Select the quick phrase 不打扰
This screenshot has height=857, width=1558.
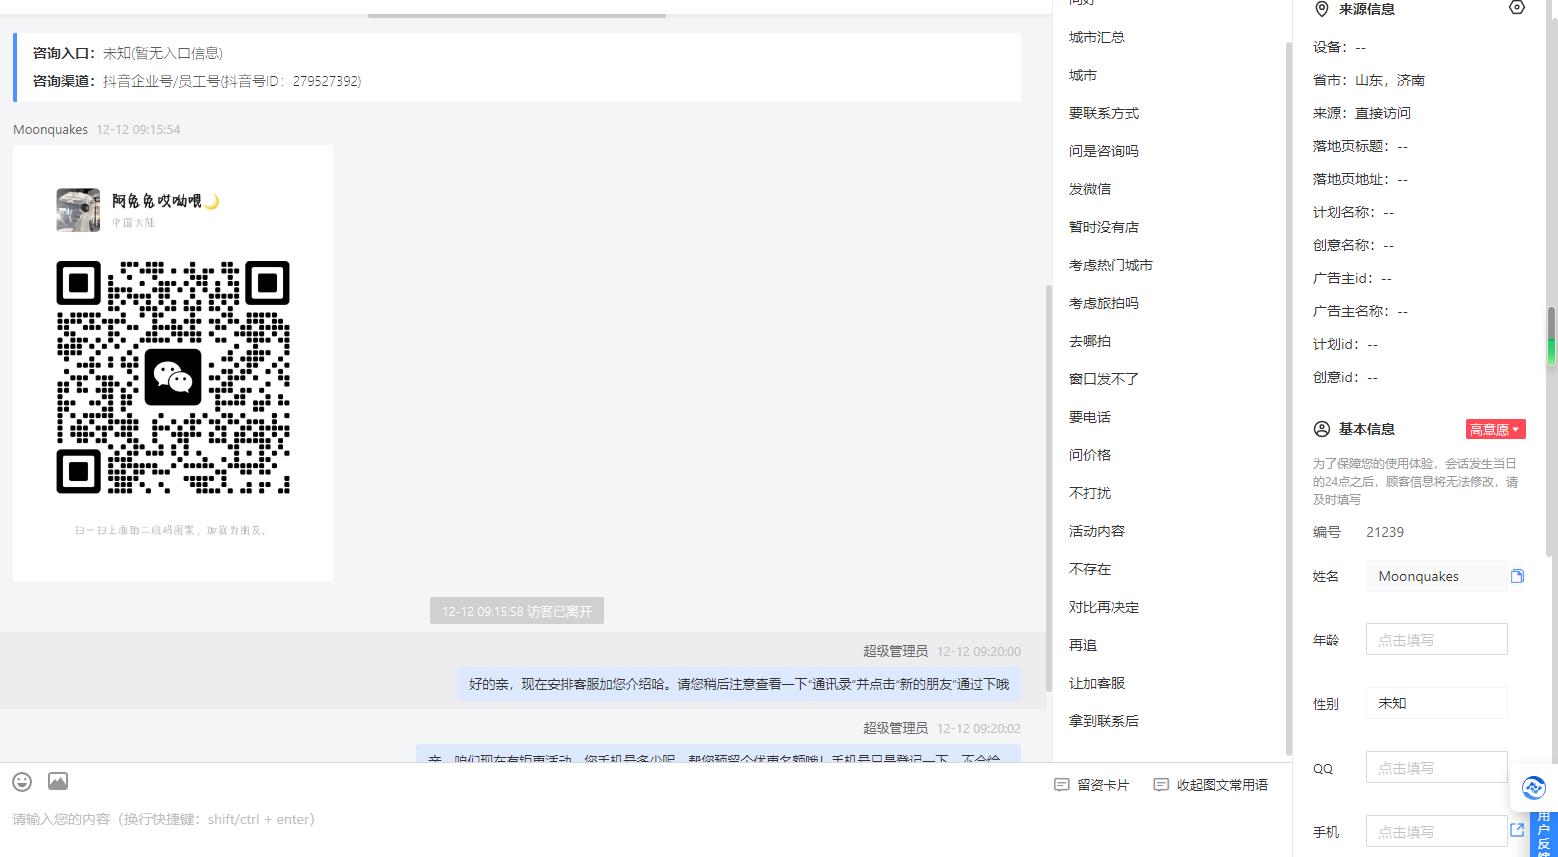coord(1089,493)
